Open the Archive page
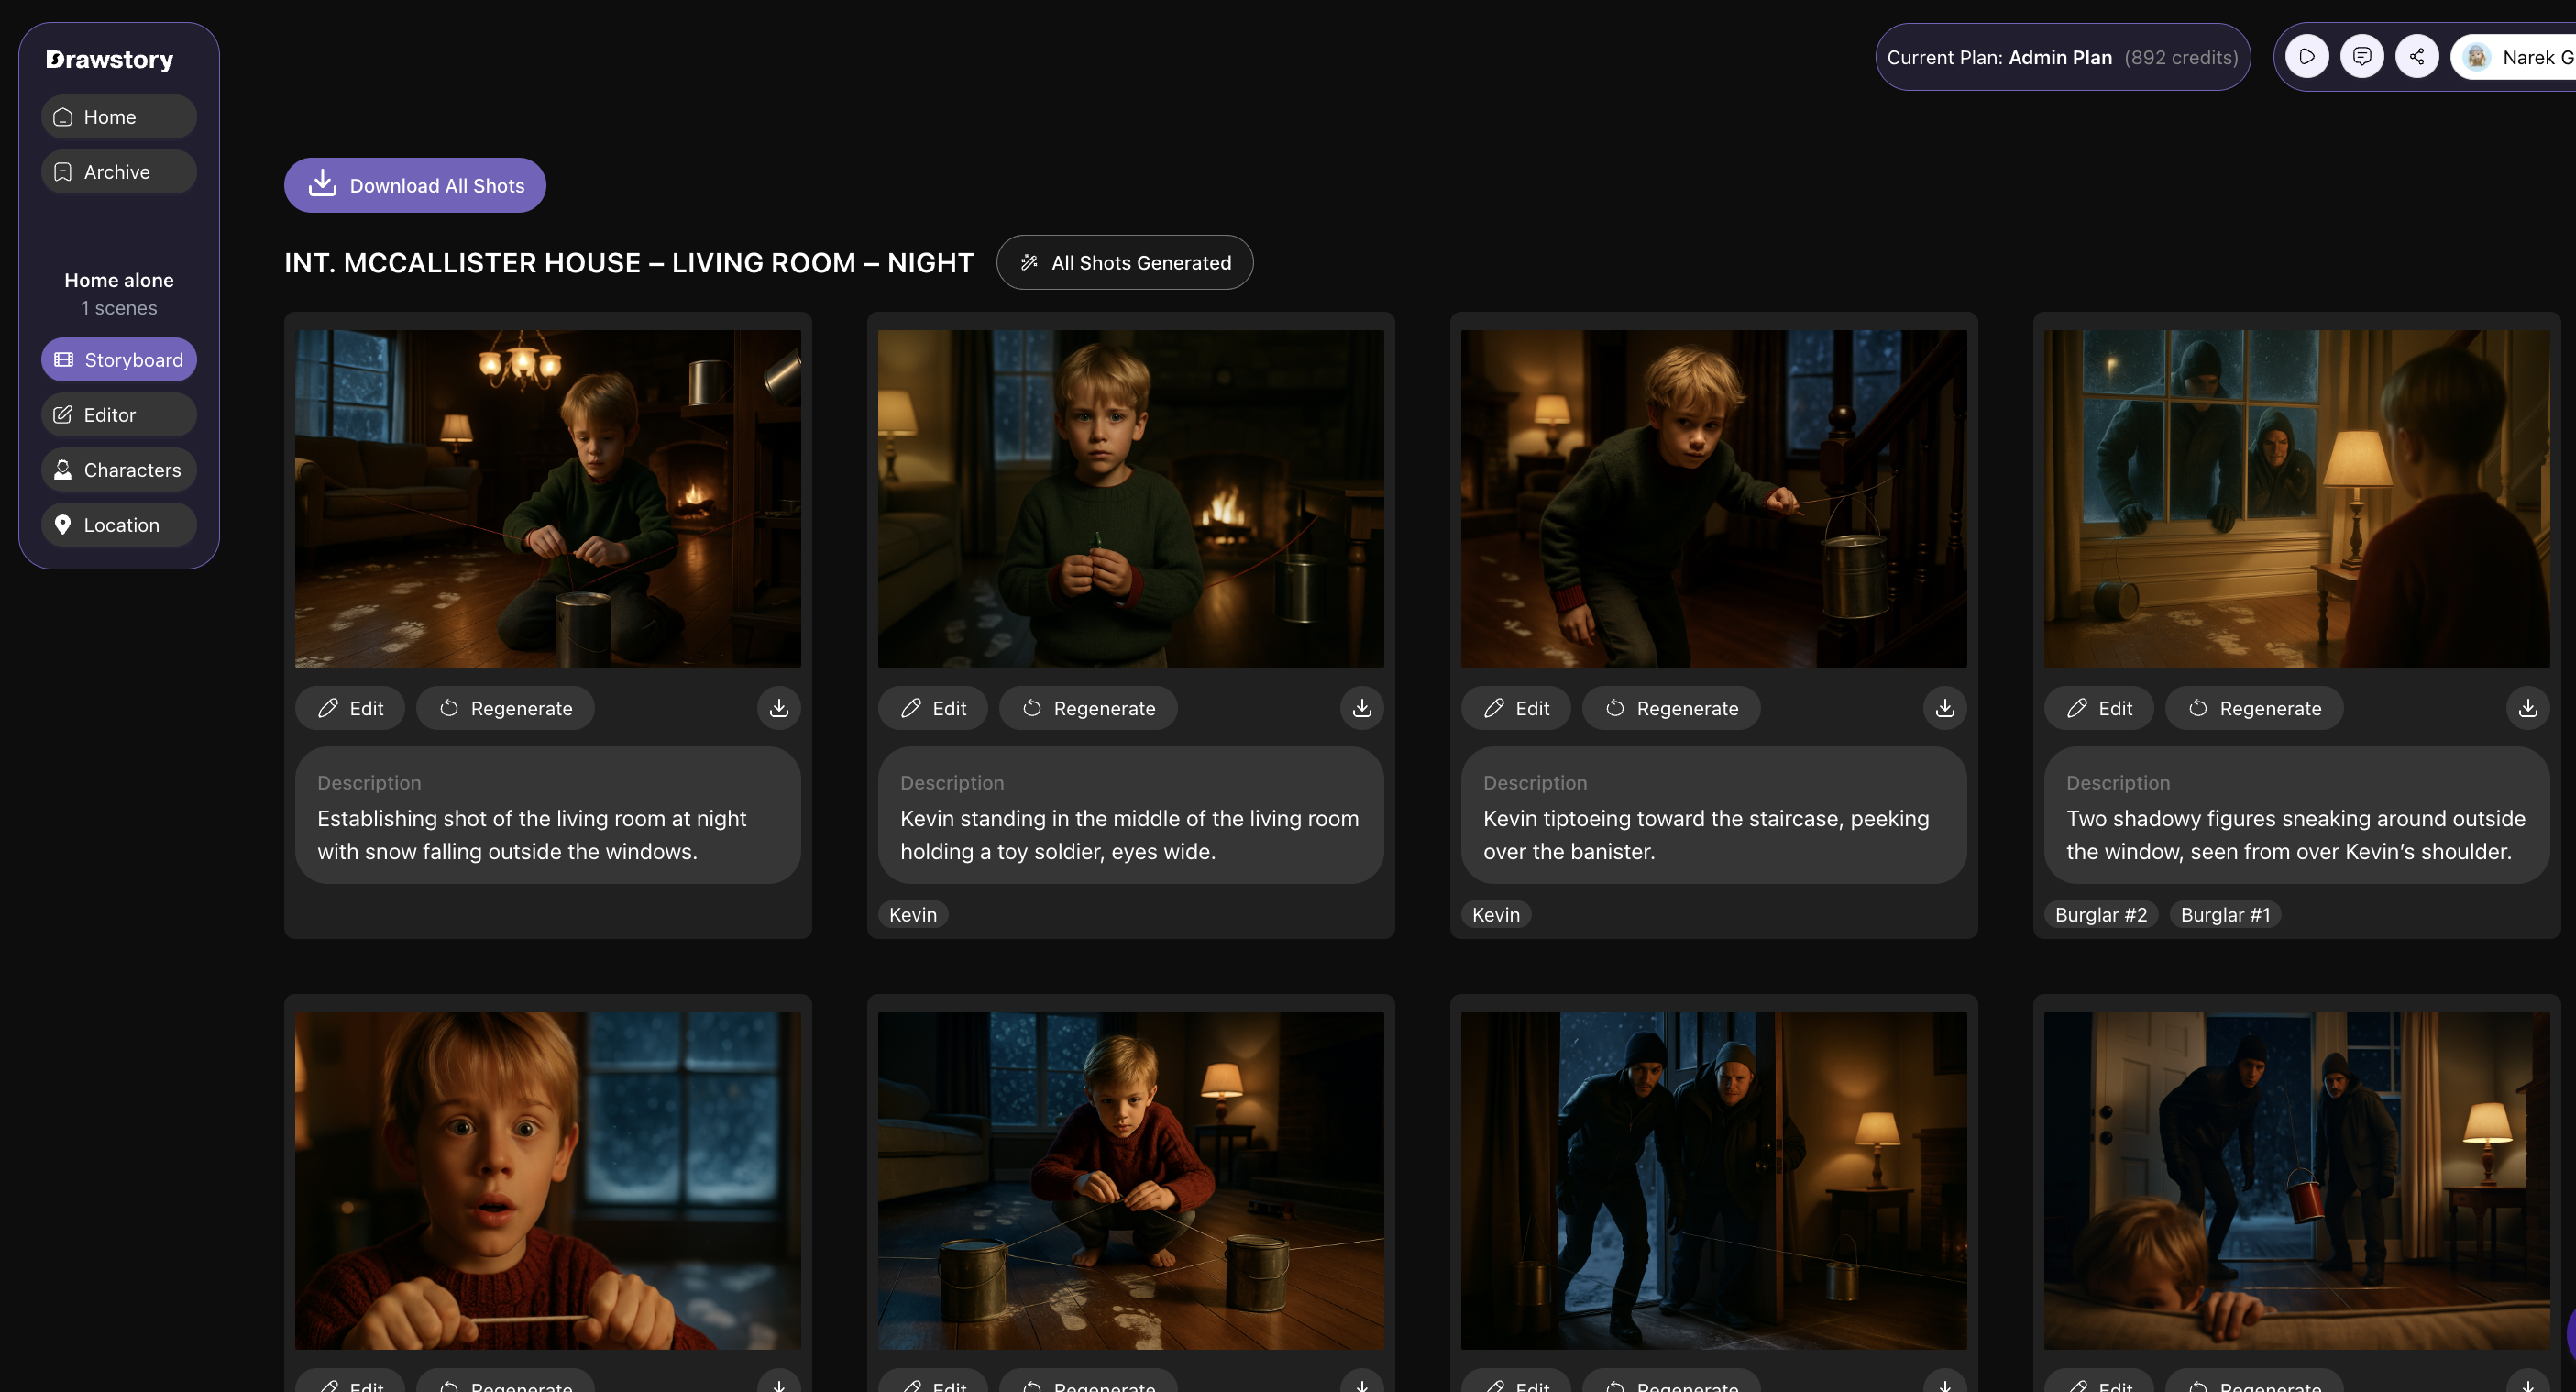 119,172
